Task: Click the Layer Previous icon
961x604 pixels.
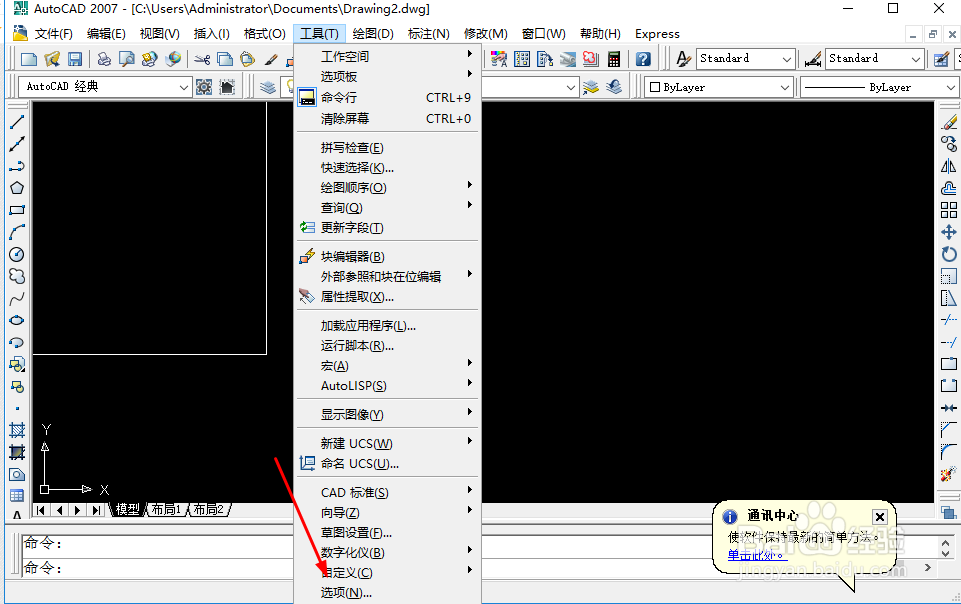Action: (x=614, y=87)
